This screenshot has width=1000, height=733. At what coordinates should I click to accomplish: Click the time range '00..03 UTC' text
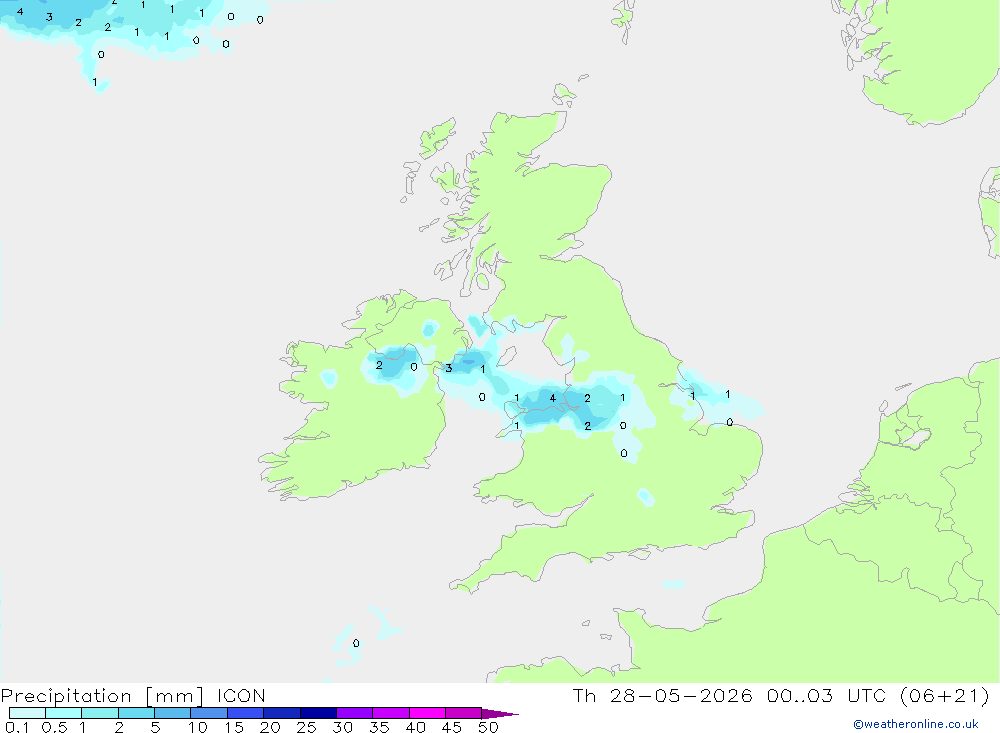point(827,695)
